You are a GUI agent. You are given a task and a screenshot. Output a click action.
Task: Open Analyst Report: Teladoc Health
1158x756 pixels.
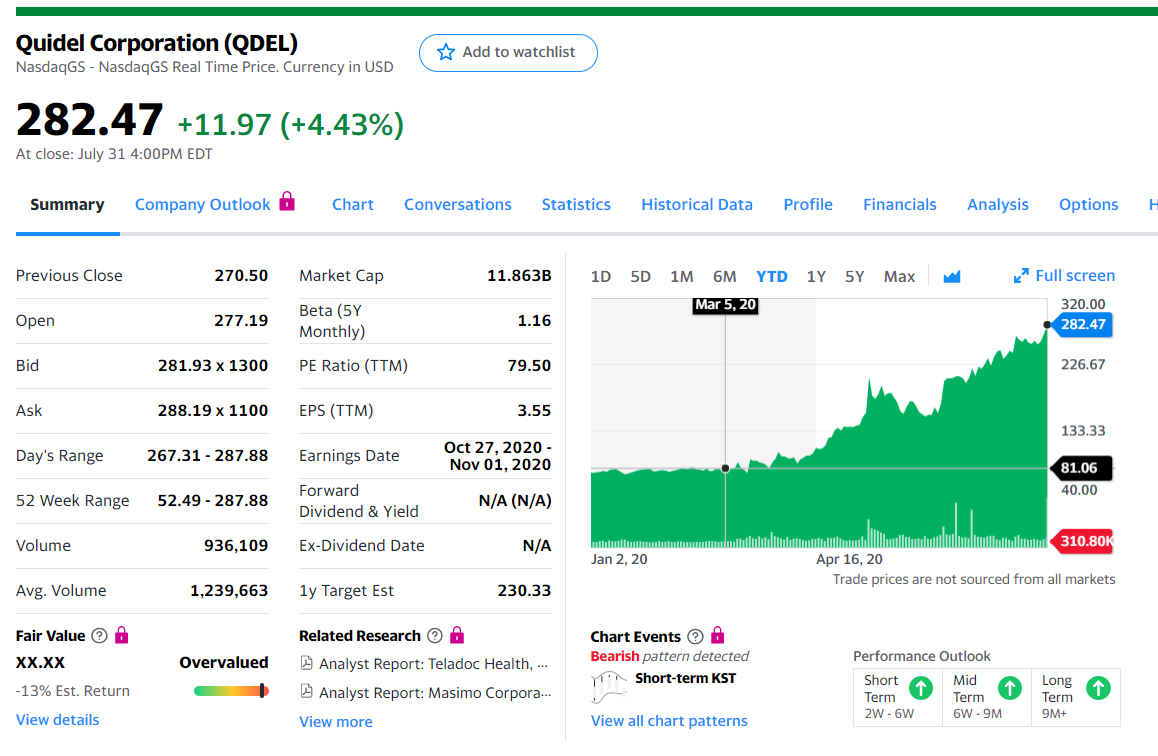click(x=433, y=664)
